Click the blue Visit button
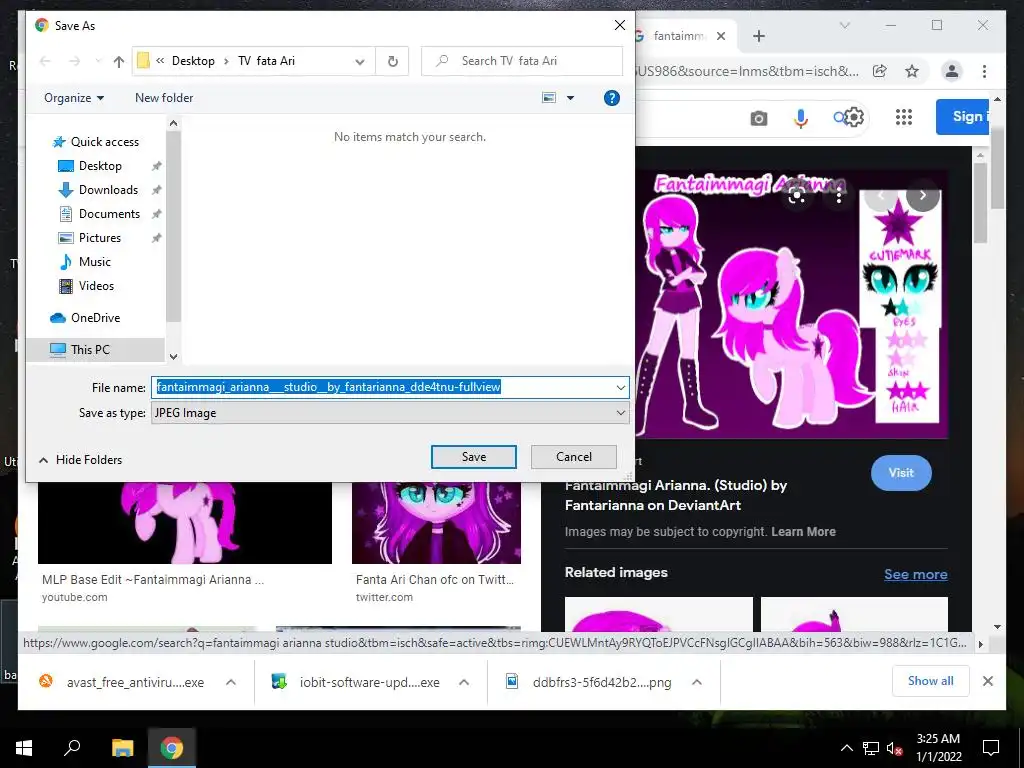 point(901,473)
